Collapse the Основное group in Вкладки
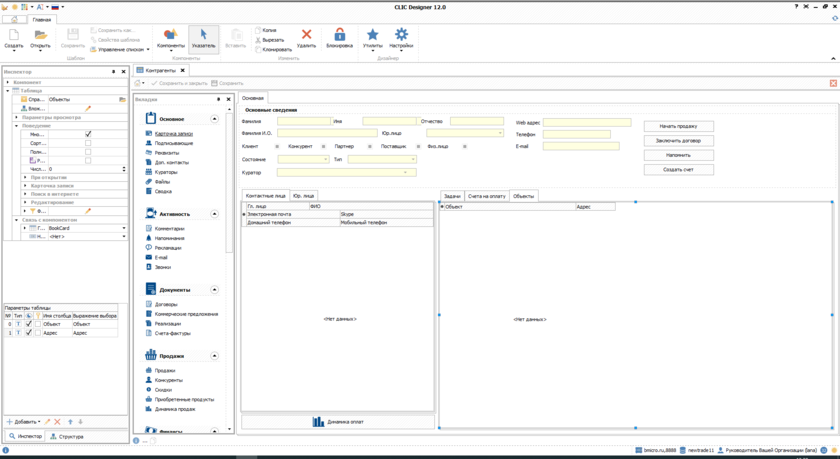The width and height of the screenshot is (840, 459). click(x=214, y=119)
